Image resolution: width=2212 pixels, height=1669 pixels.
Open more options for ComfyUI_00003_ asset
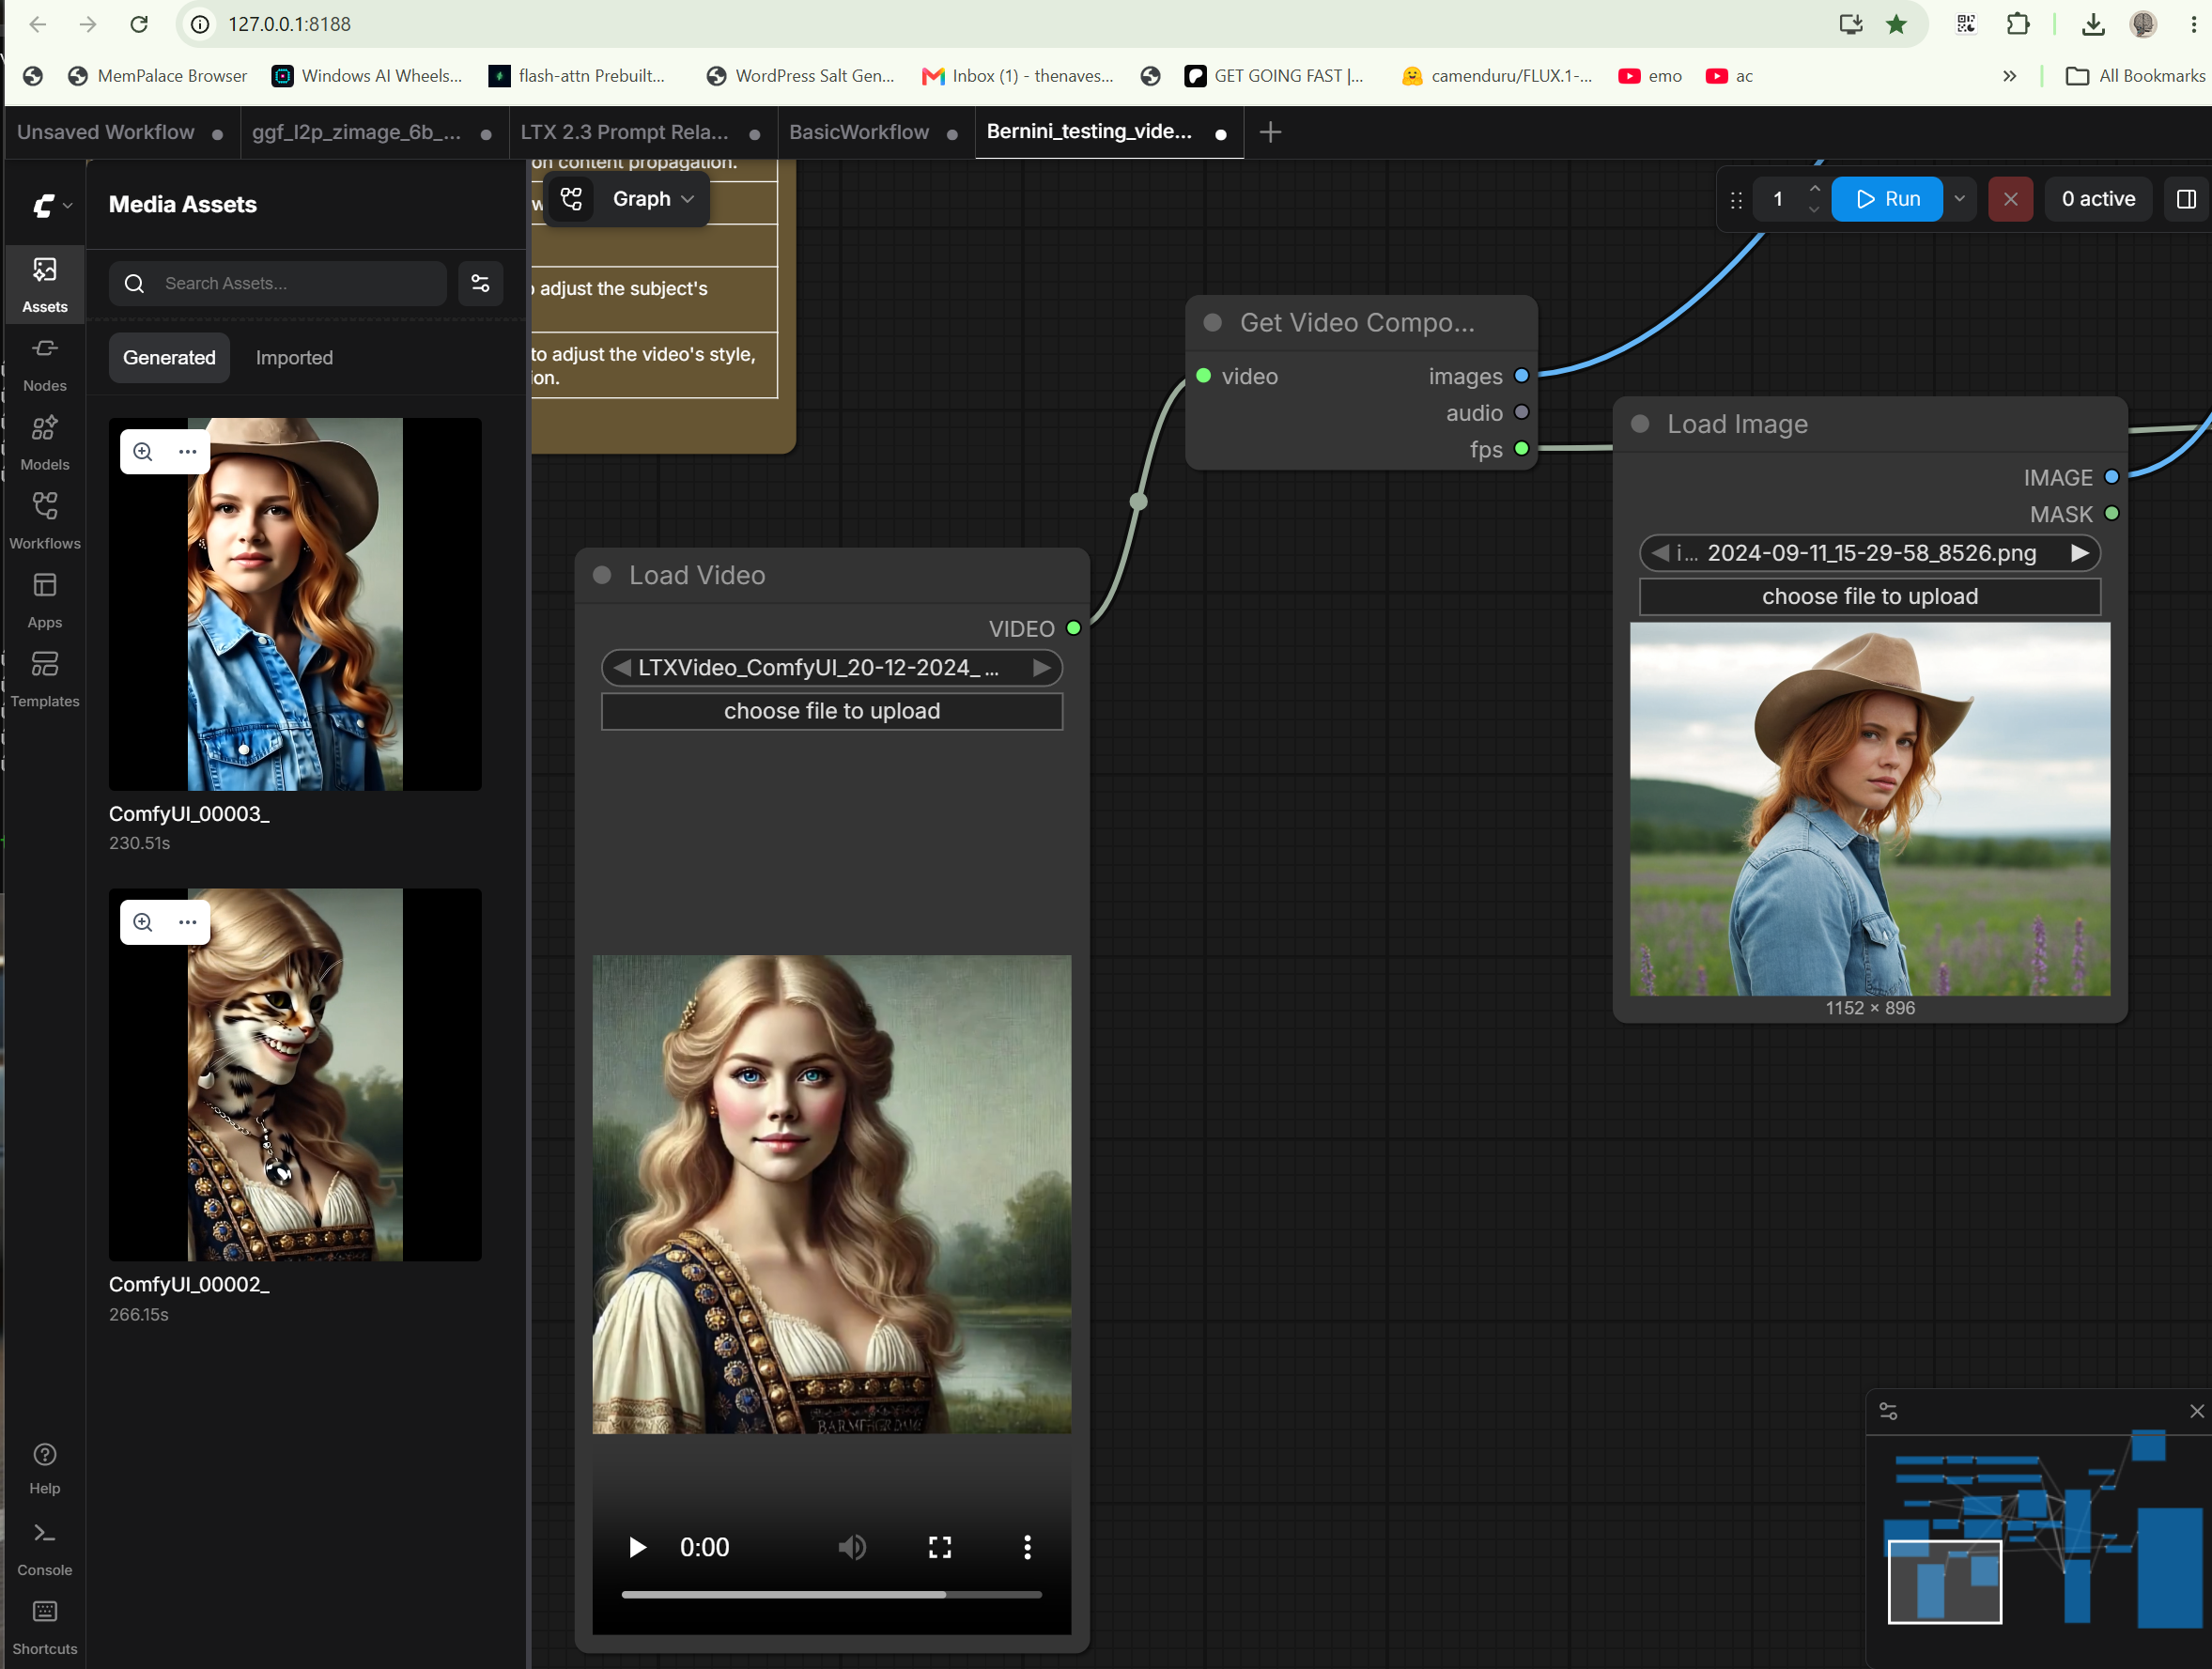pos(187,451)
